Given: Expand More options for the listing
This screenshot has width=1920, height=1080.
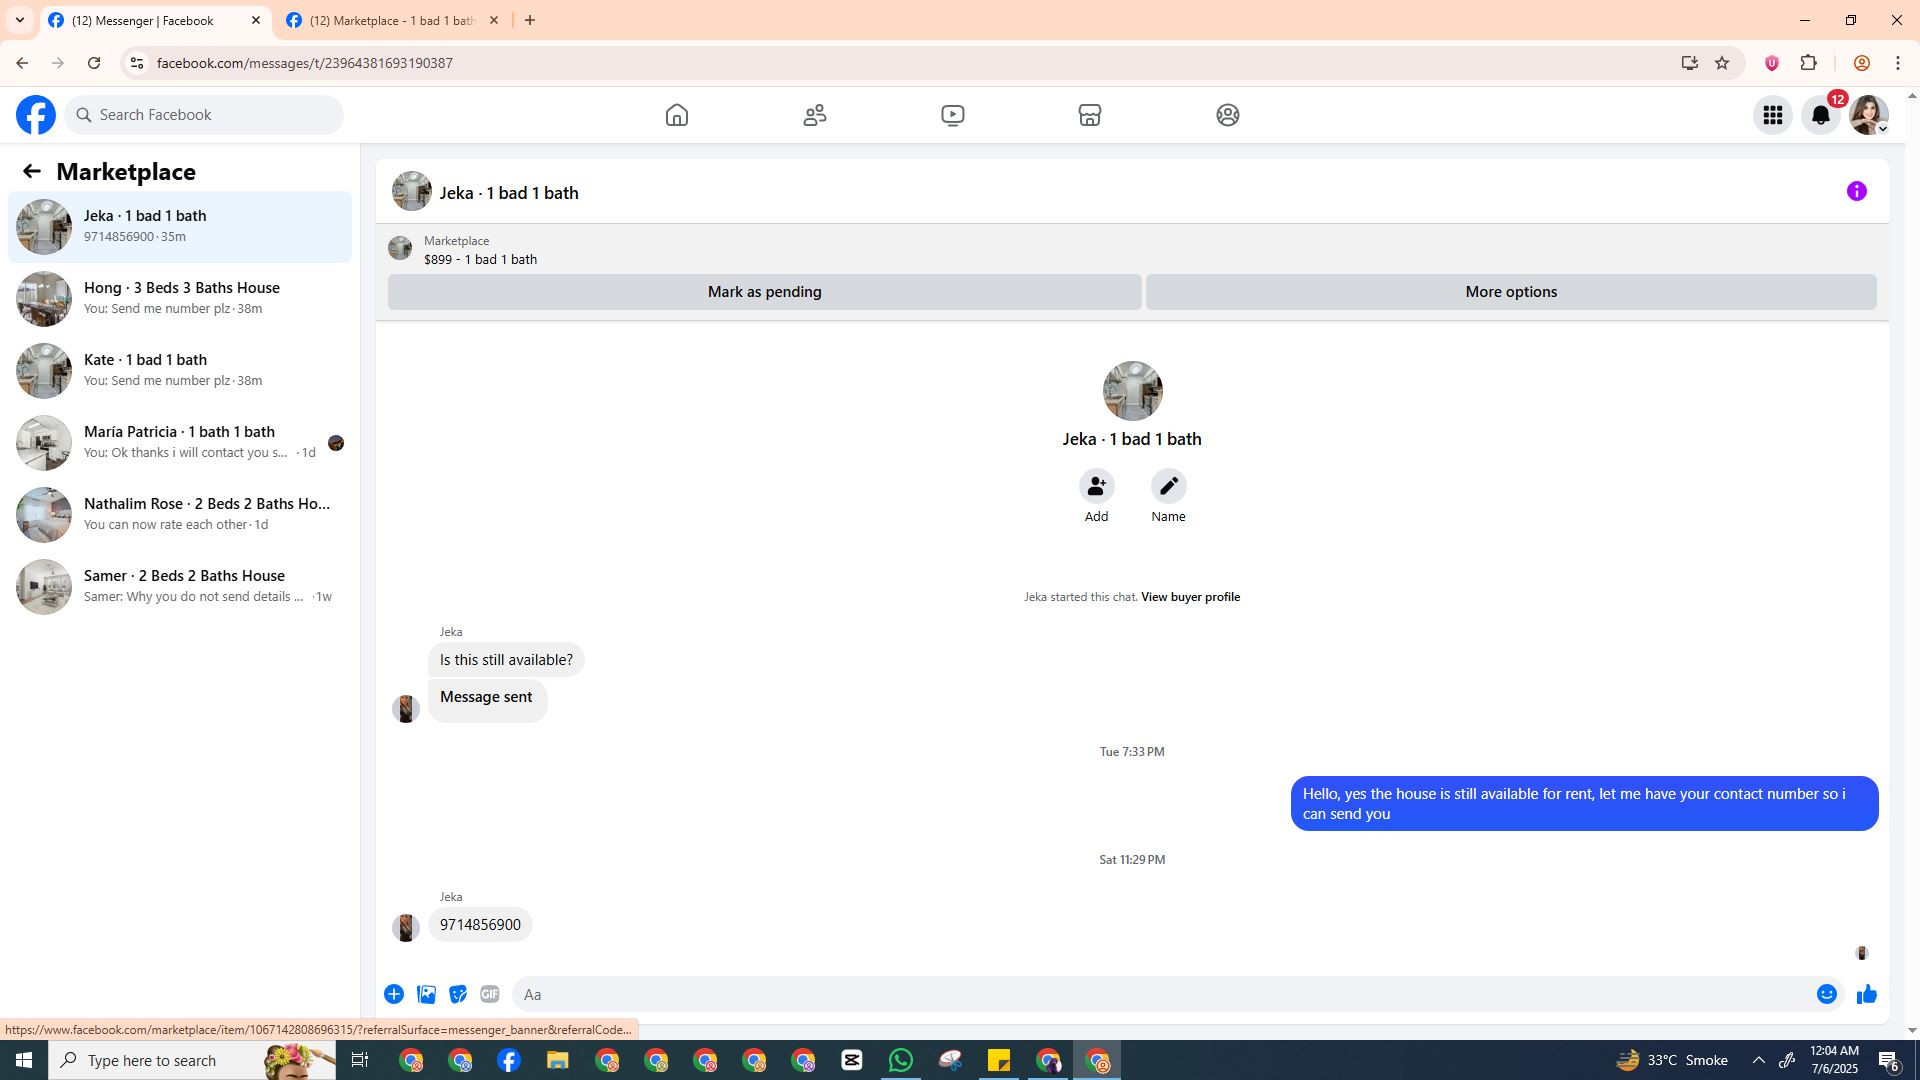Looking at the screenshot, I should (x=1510, y=292).
